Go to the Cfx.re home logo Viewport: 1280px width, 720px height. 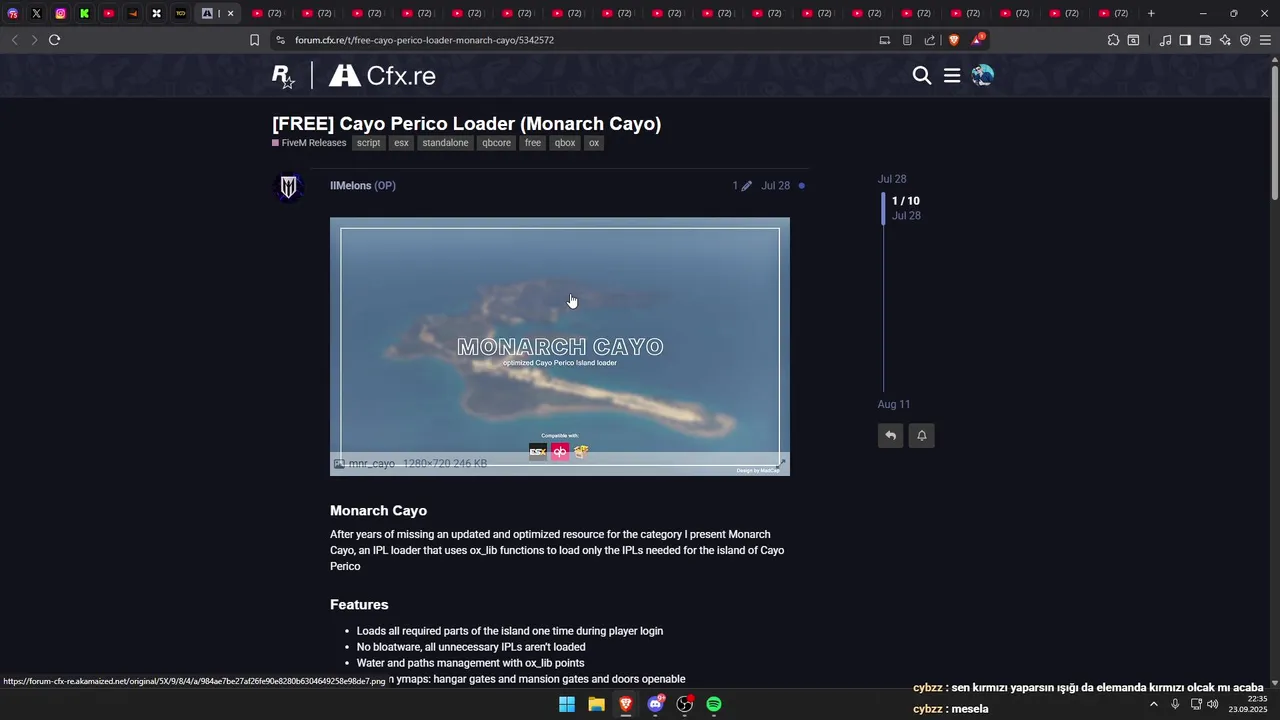point(382,76)
